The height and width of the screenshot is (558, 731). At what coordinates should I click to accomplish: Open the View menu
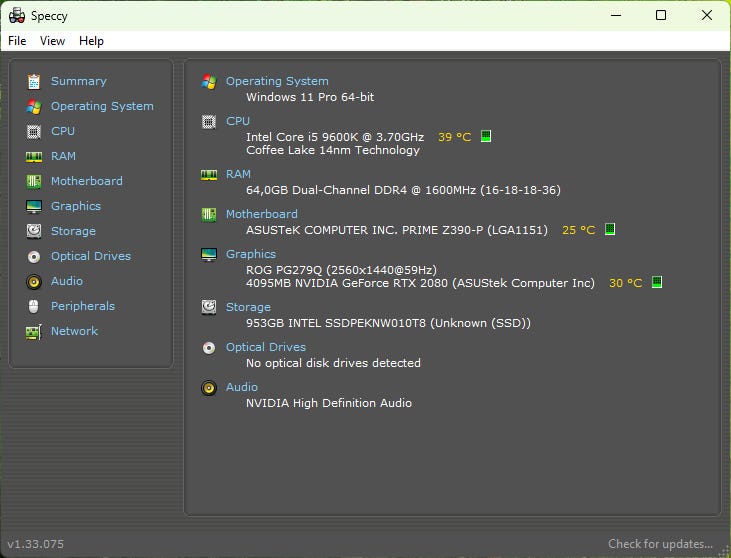coord(52,41)
